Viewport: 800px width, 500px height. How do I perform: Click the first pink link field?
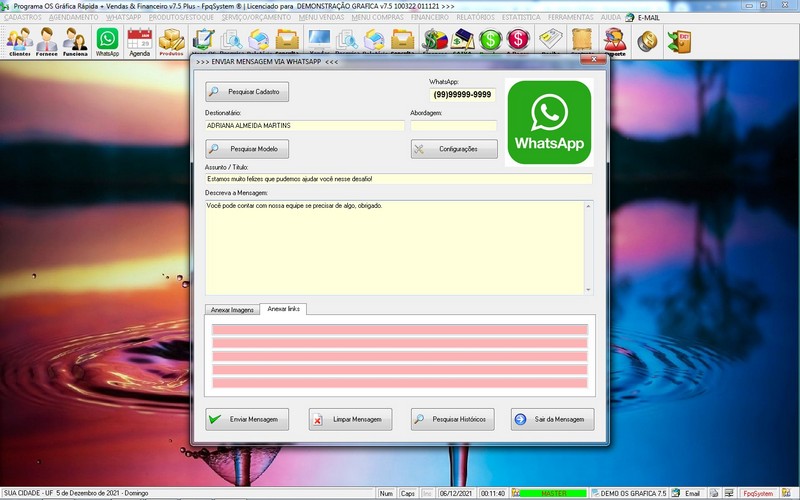(x=400, y=330)
